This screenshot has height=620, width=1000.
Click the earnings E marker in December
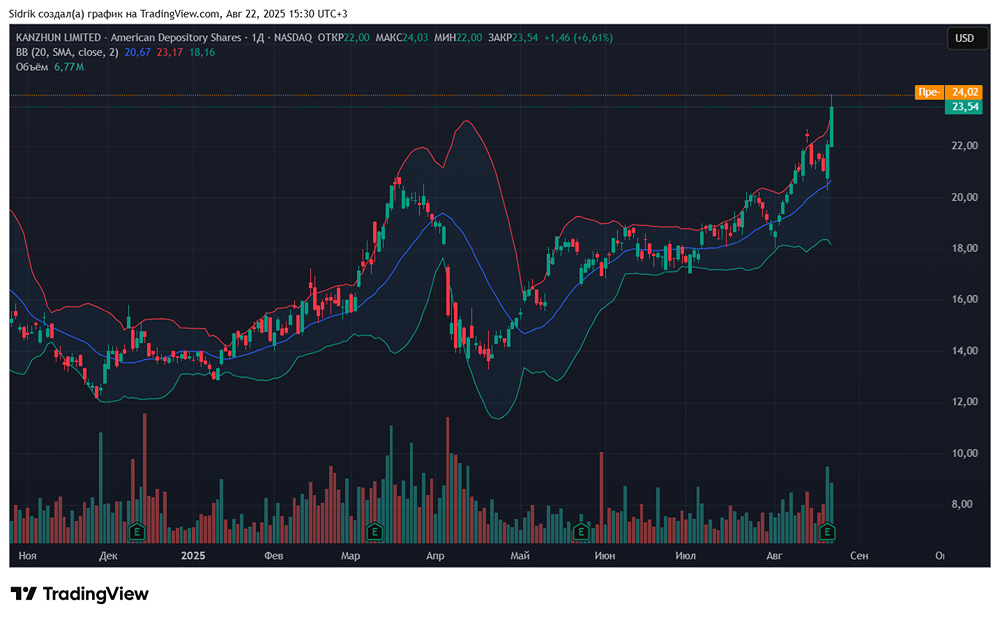(137, 531)
